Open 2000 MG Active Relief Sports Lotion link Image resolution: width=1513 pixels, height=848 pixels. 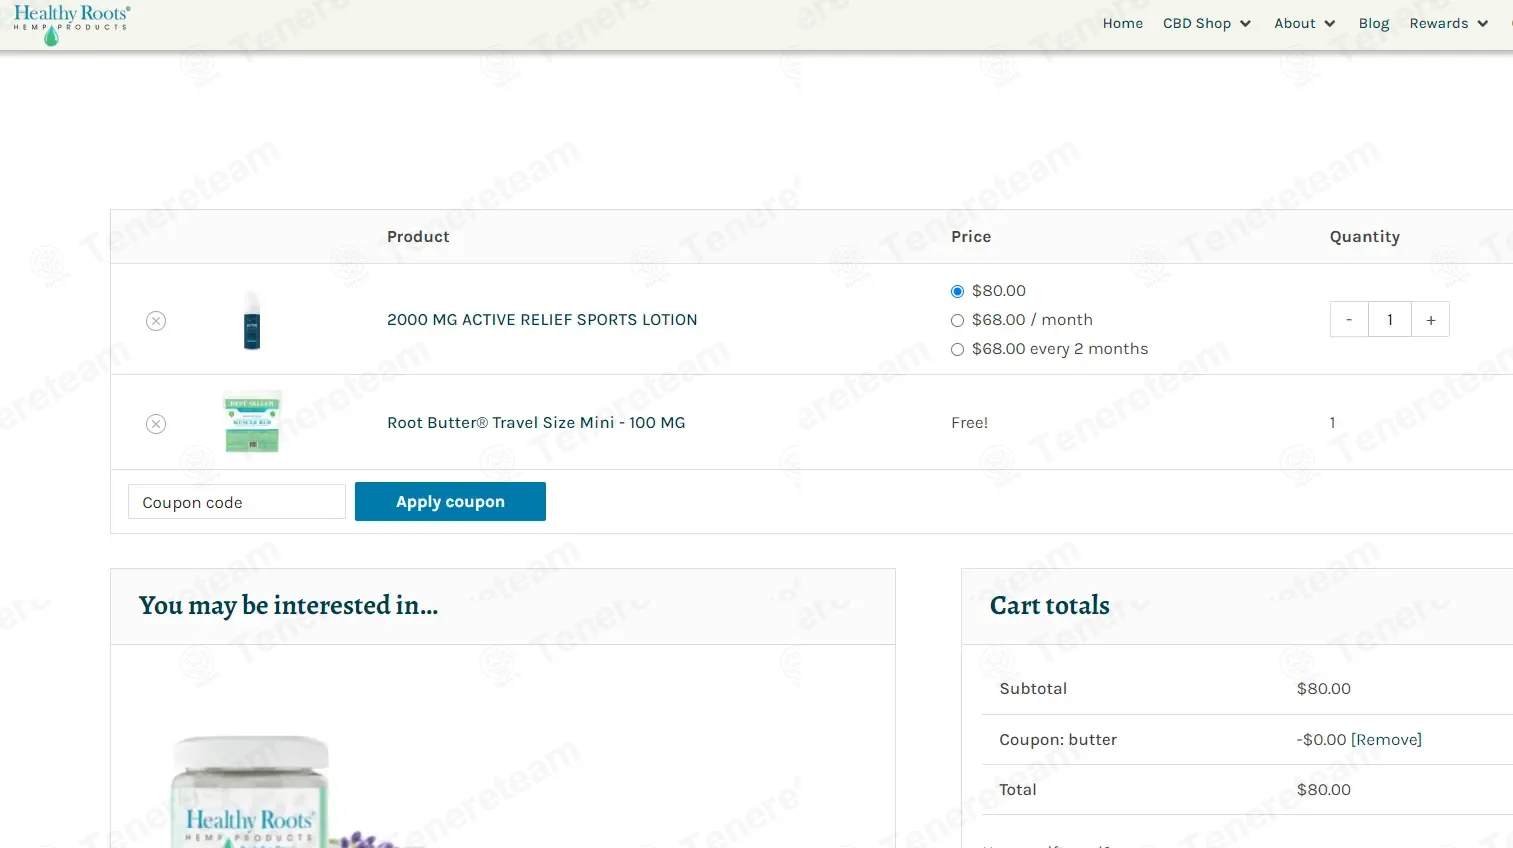point(542,320)
